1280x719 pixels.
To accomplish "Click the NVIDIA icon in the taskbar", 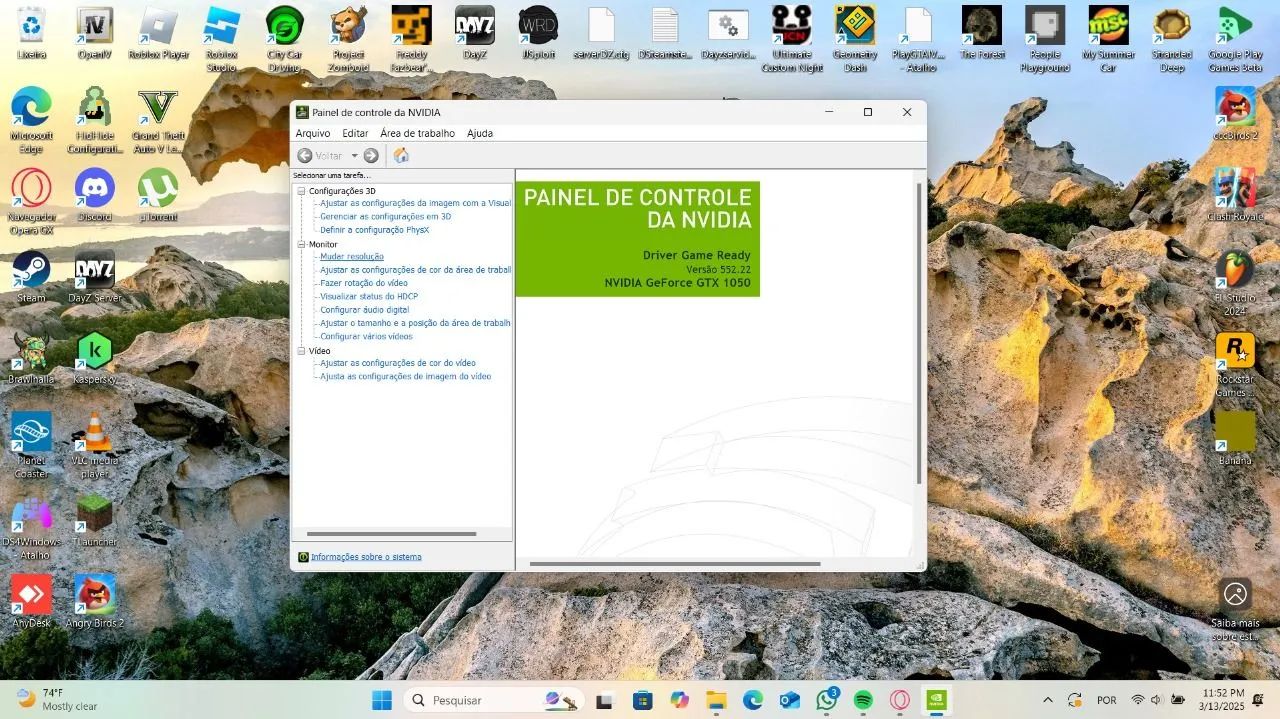I will click(x=936, y=700).
